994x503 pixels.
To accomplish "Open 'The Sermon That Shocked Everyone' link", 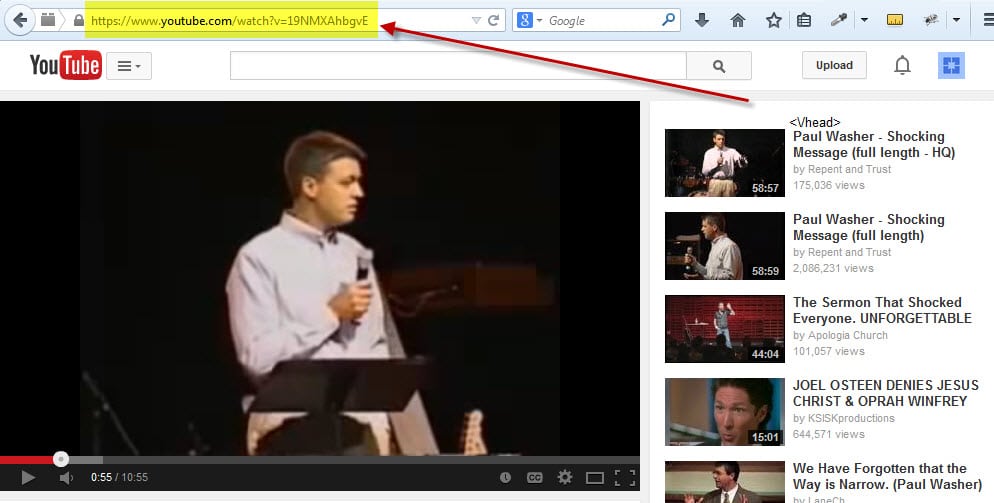I will (x=882, y=310).
